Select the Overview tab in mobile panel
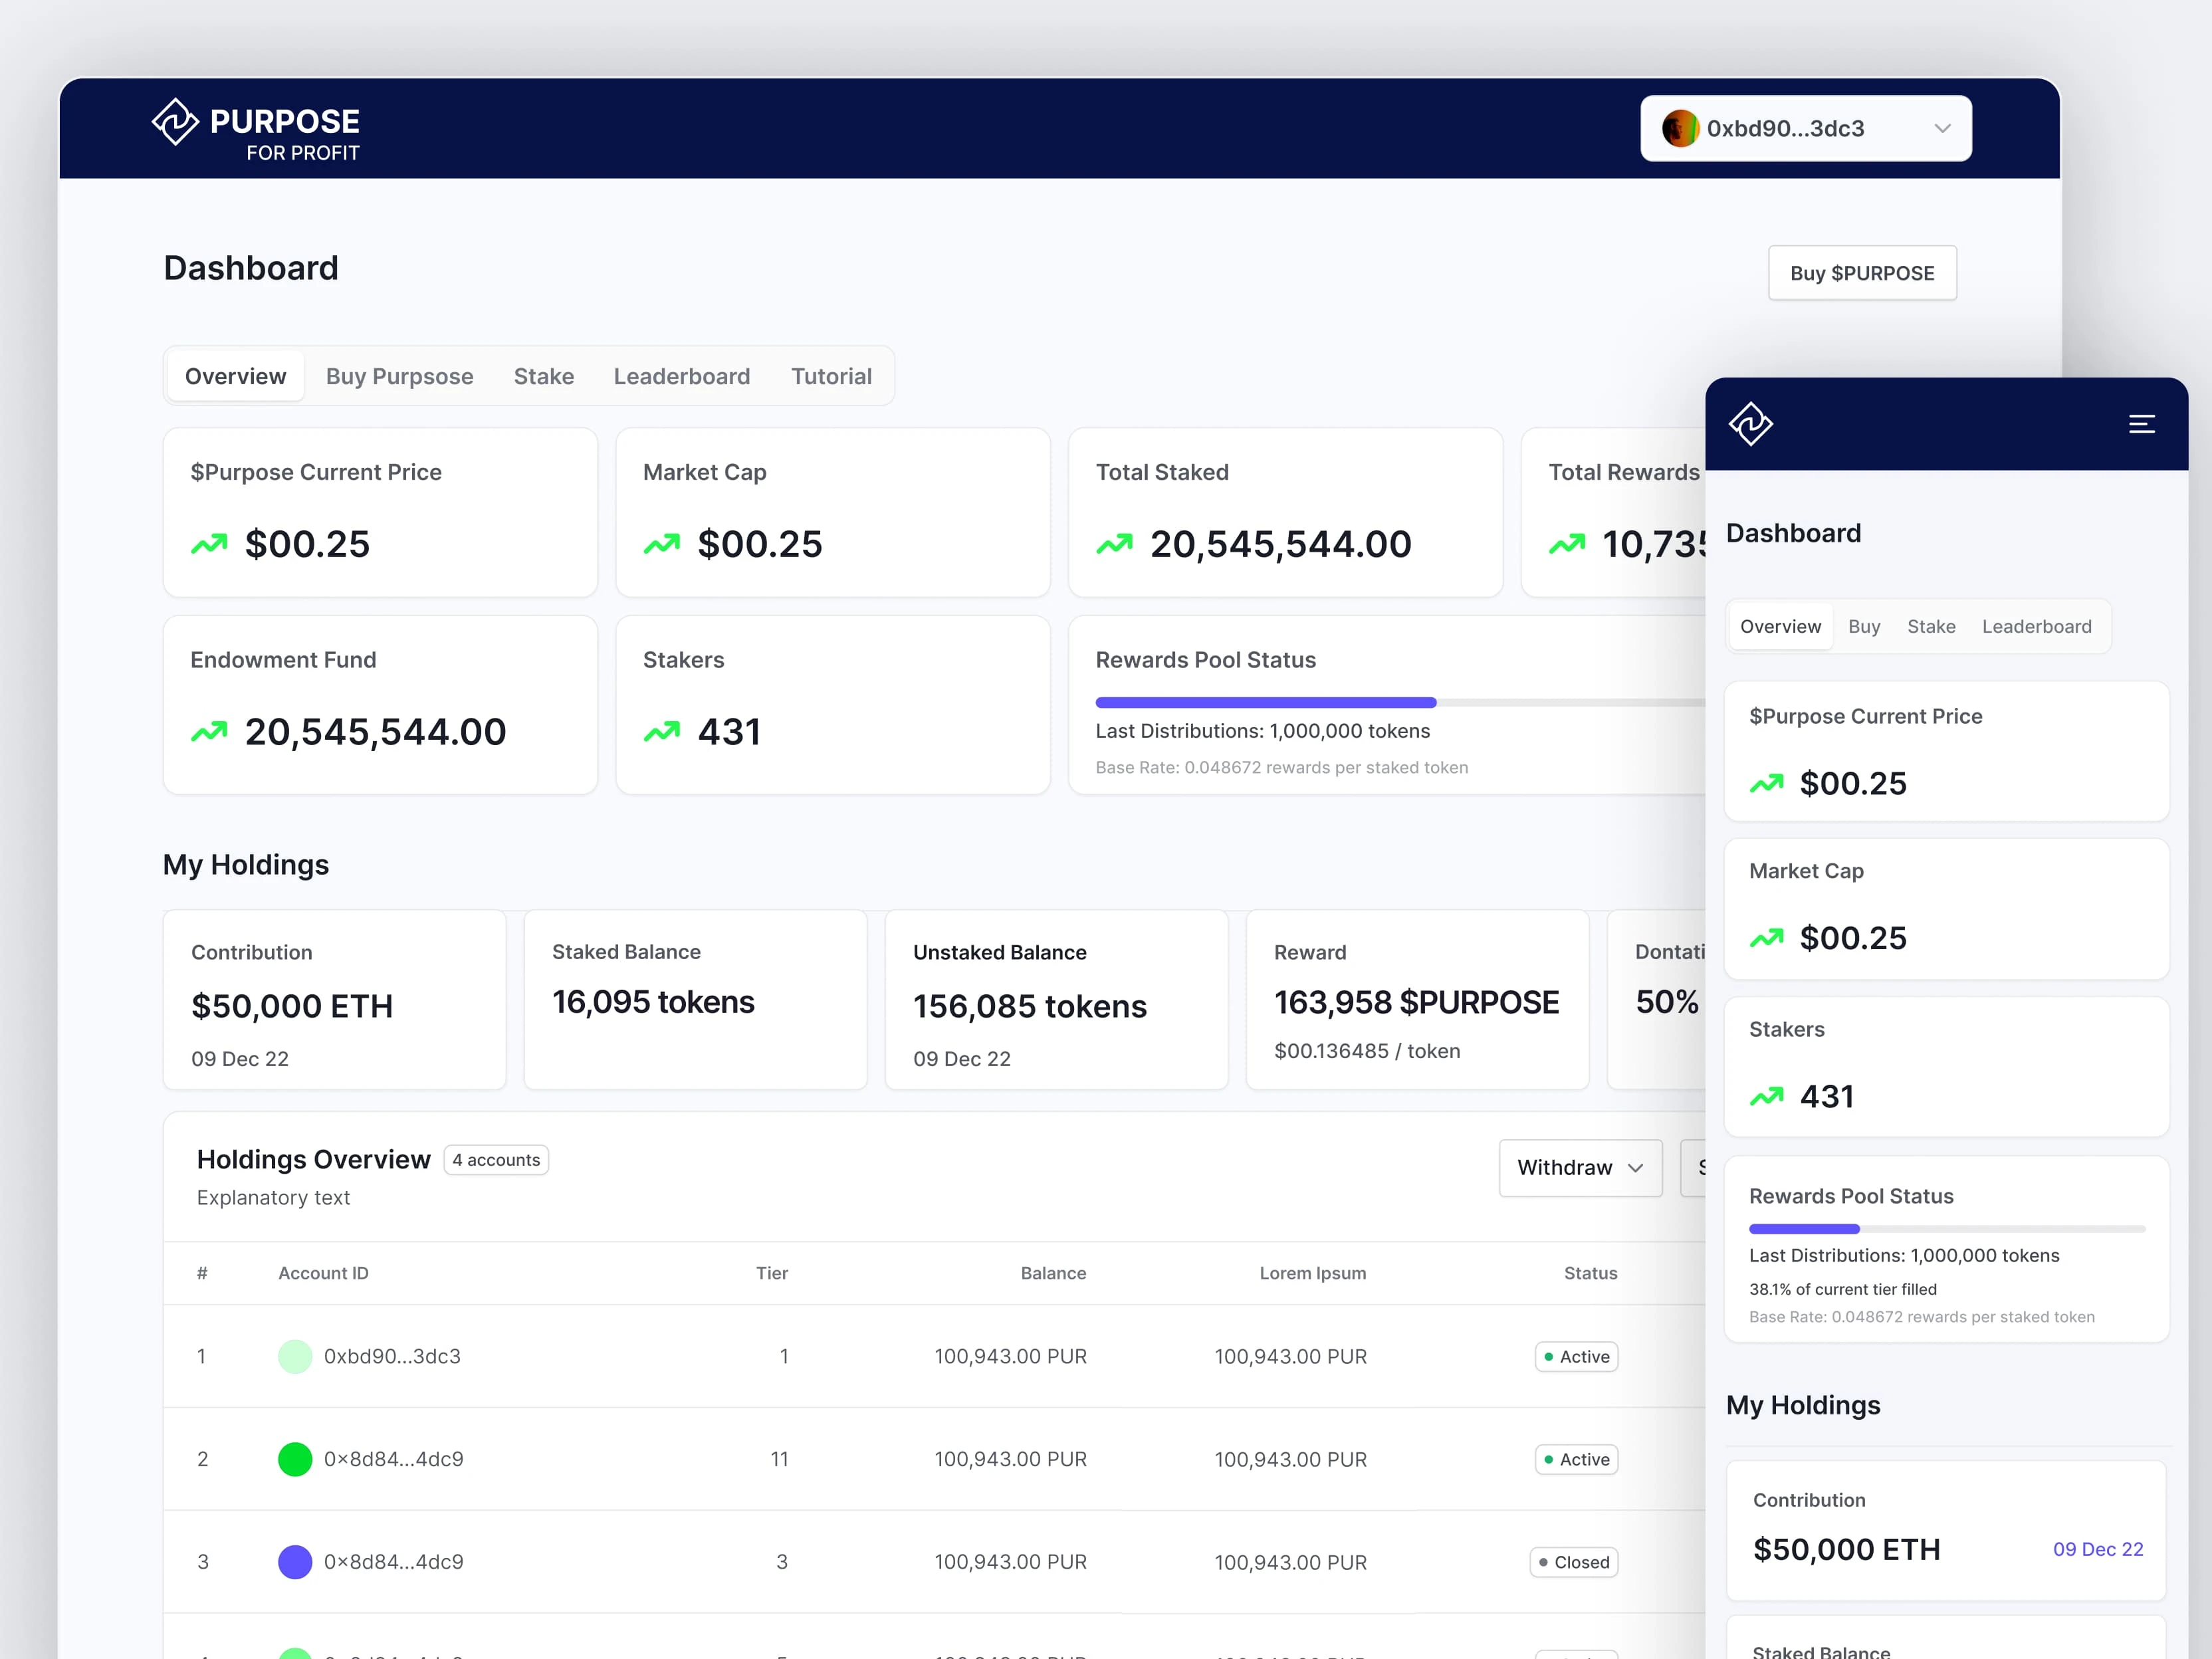The image size is (2212, 1659). point(1780,627)
